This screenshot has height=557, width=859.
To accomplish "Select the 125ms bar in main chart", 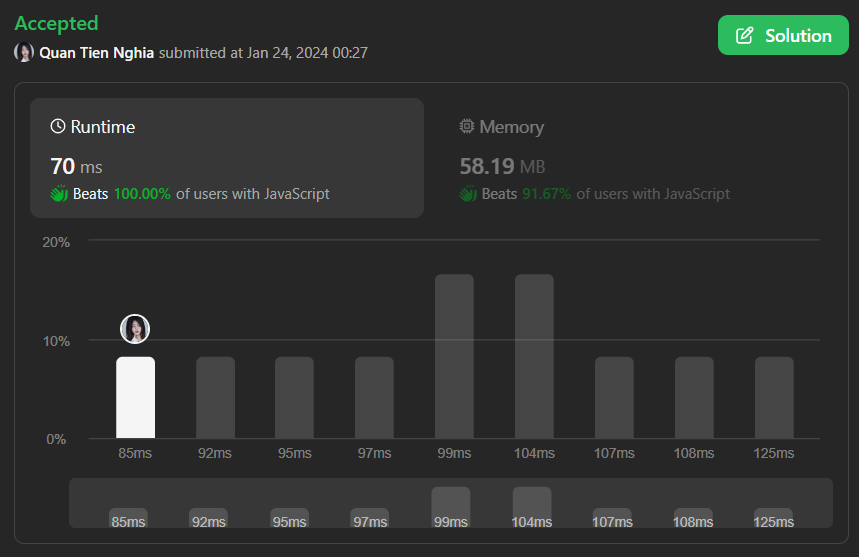I will coord(774,397).
